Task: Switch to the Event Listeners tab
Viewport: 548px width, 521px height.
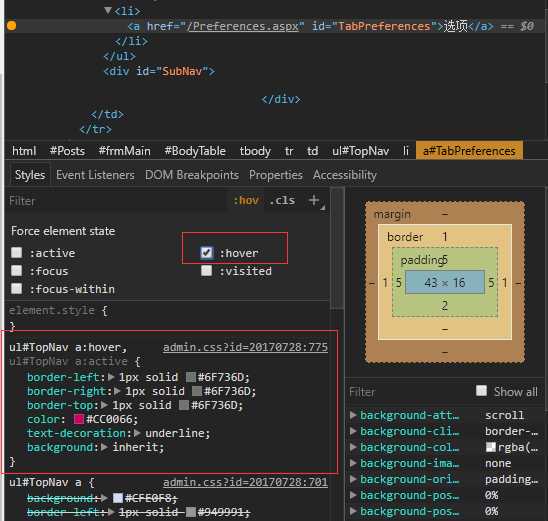Action: [x=95, y=175]
